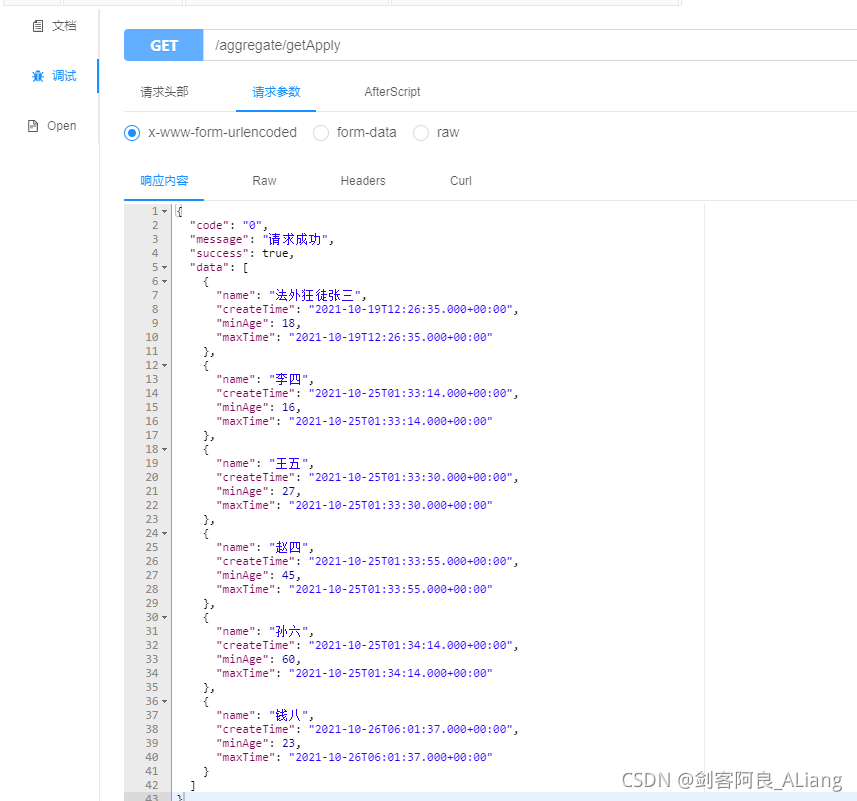
Task: Click the GET method button
Action: pos(163,45)
